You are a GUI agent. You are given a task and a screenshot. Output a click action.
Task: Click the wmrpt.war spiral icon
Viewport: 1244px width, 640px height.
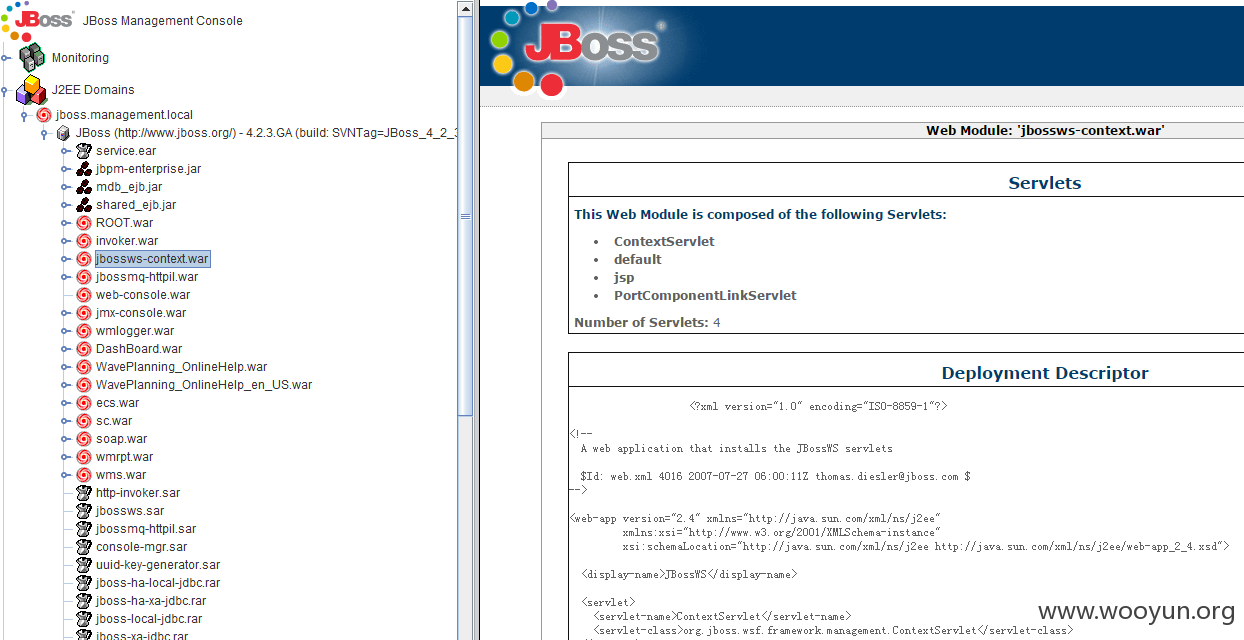pos(84,457)
